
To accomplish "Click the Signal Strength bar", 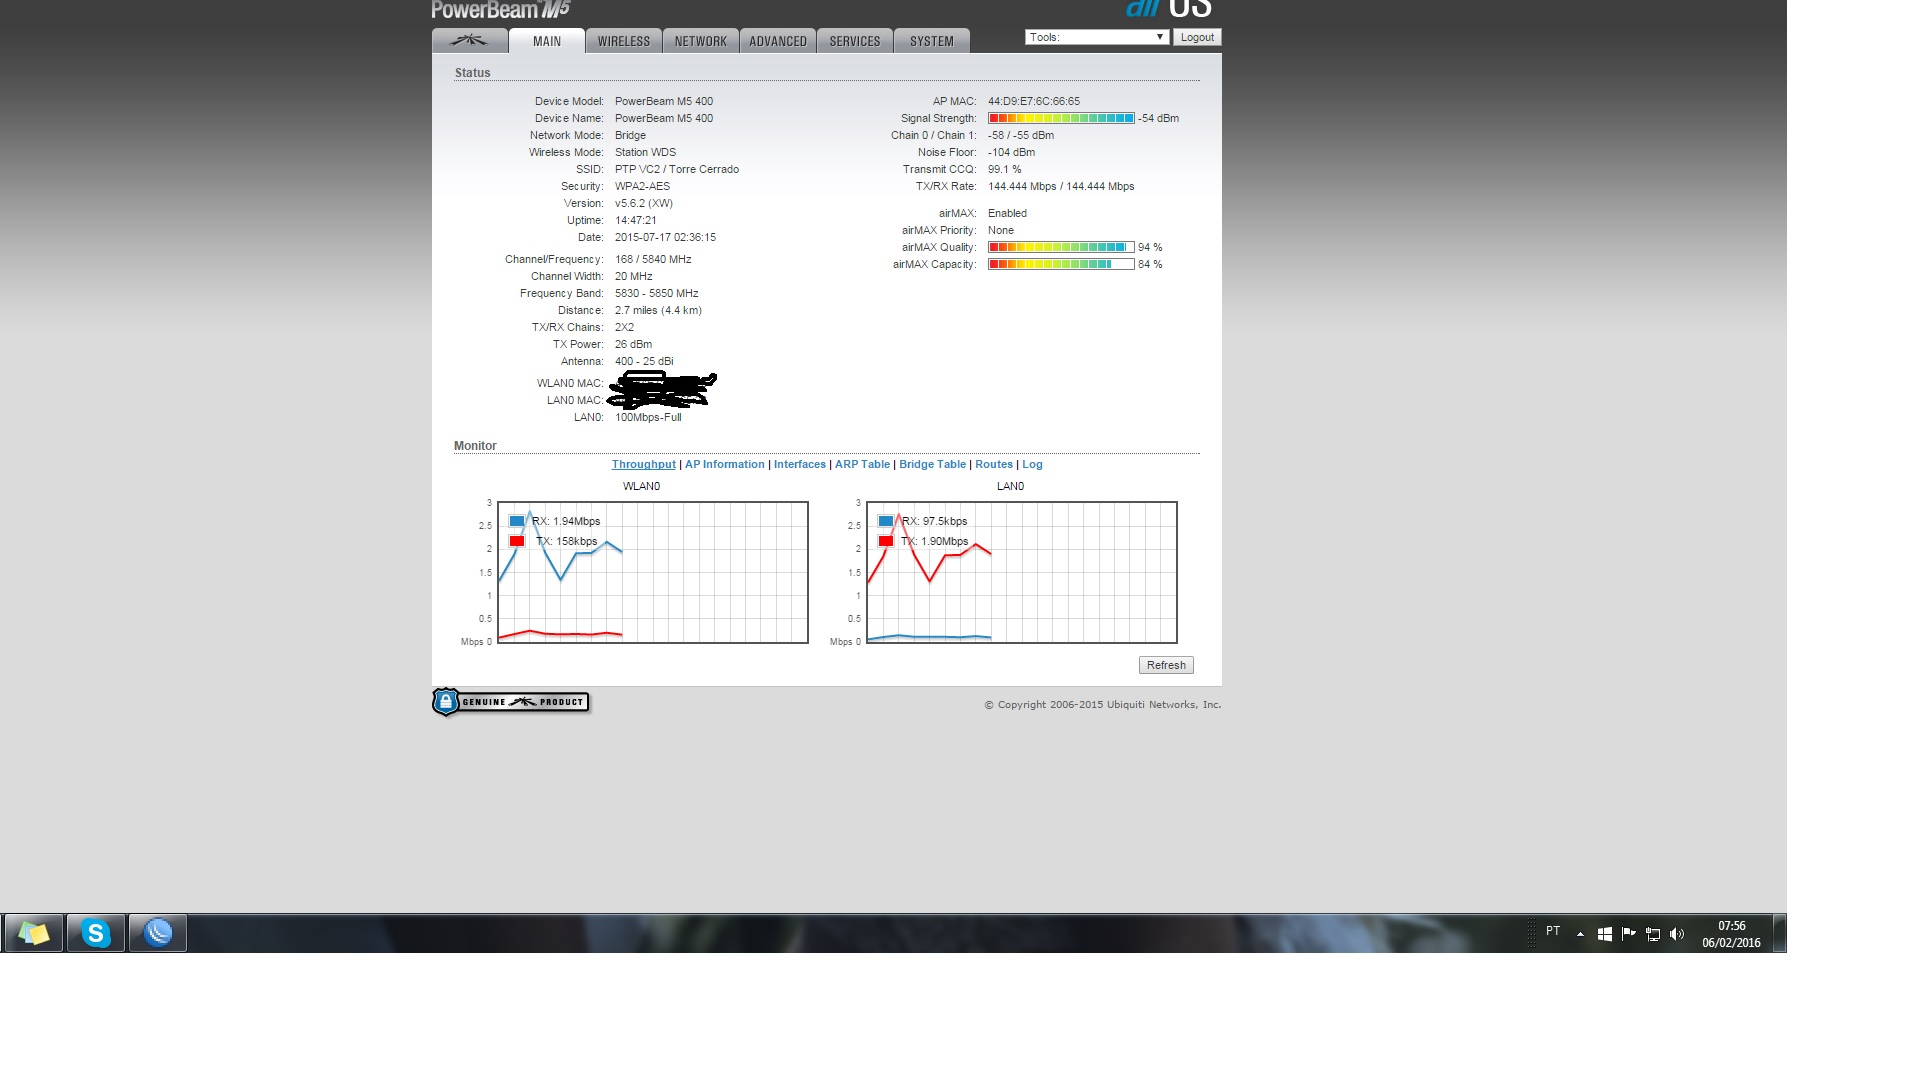I will pos(1061,118).
